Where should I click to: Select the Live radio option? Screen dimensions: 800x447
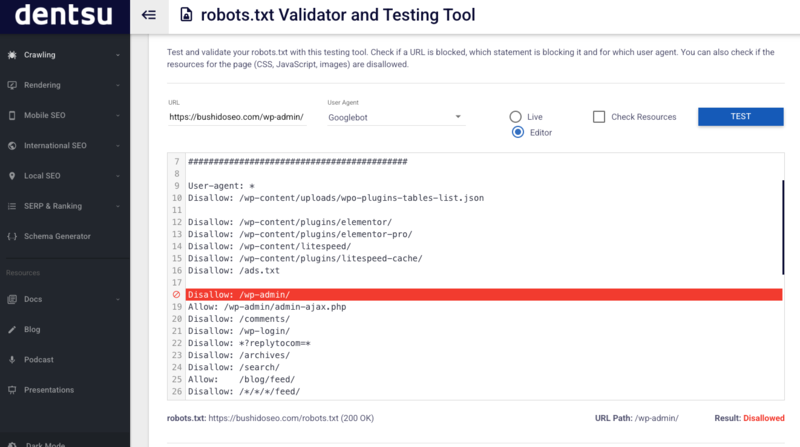coord(515,117)
